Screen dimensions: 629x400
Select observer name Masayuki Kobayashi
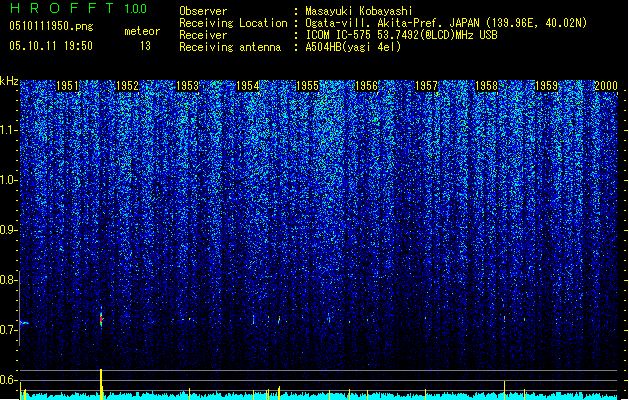(359, 11)
